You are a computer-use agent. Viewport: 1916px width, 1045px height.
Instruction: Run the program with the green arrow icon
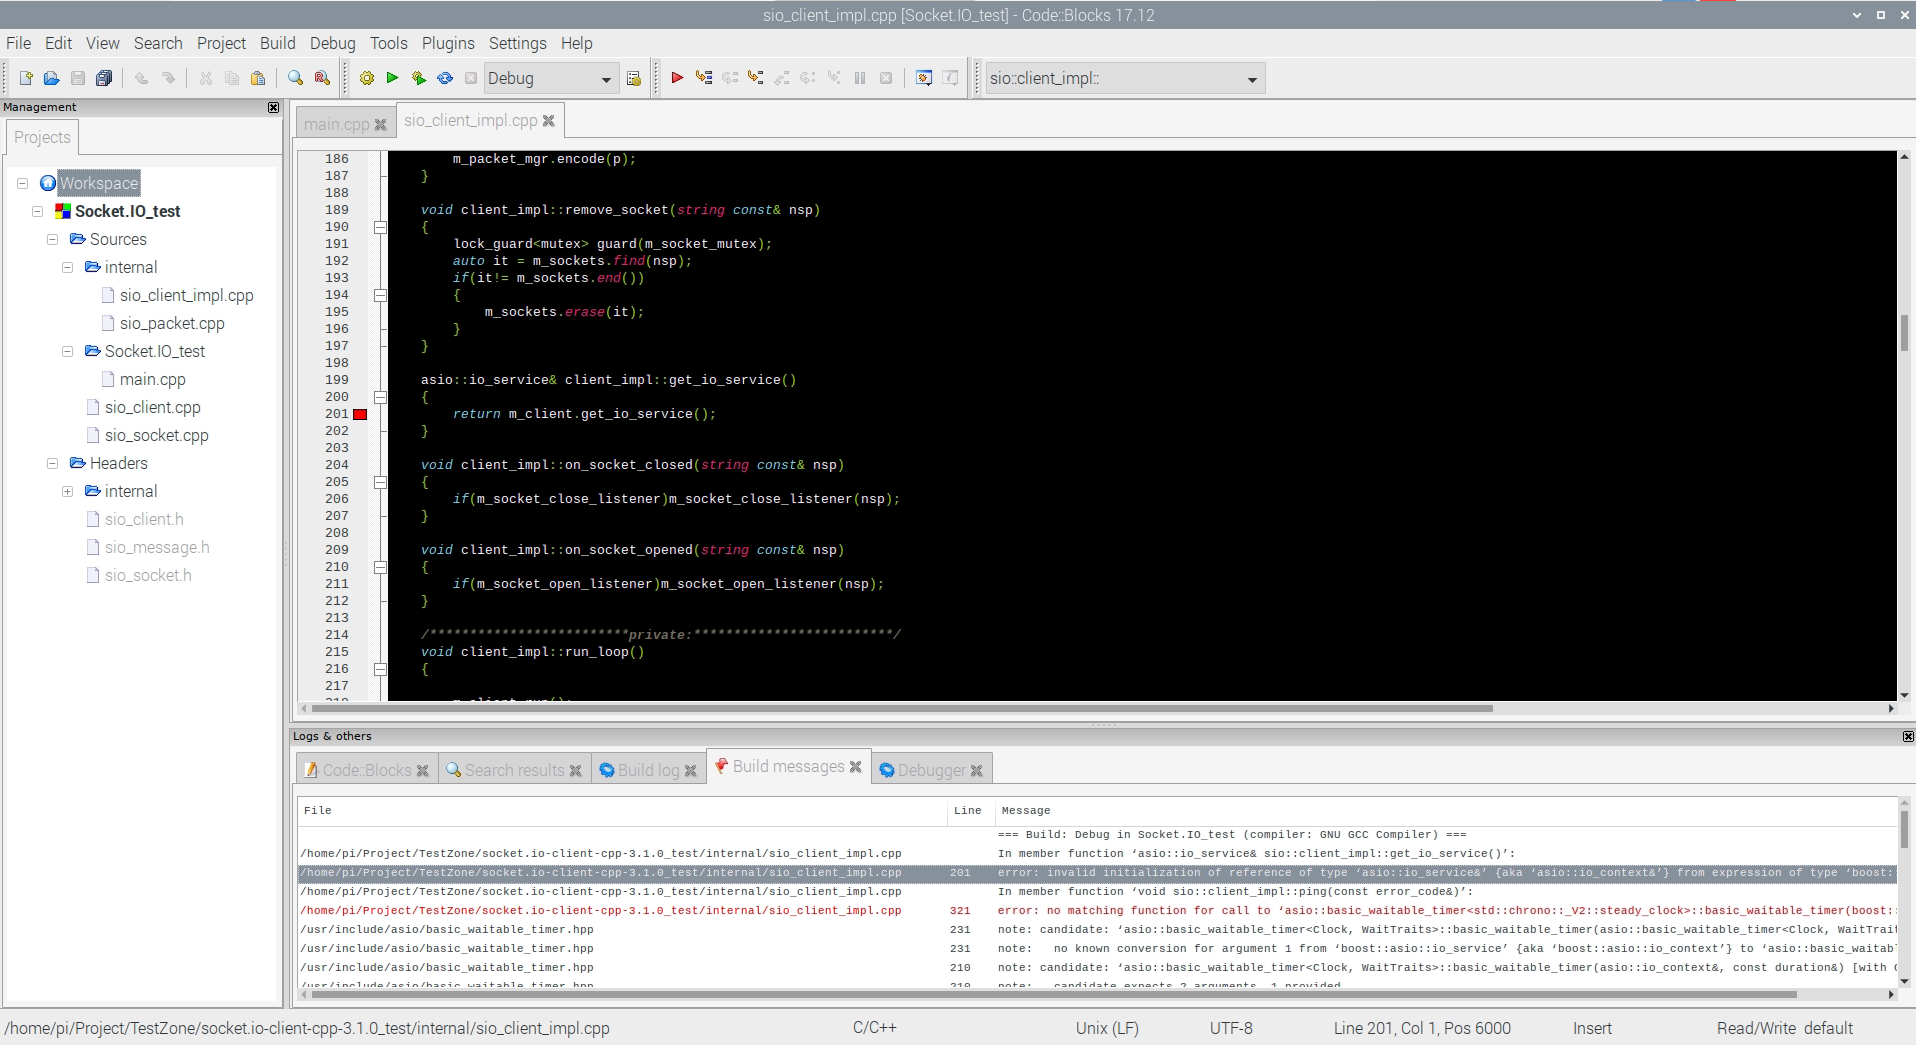pos(393,78)
